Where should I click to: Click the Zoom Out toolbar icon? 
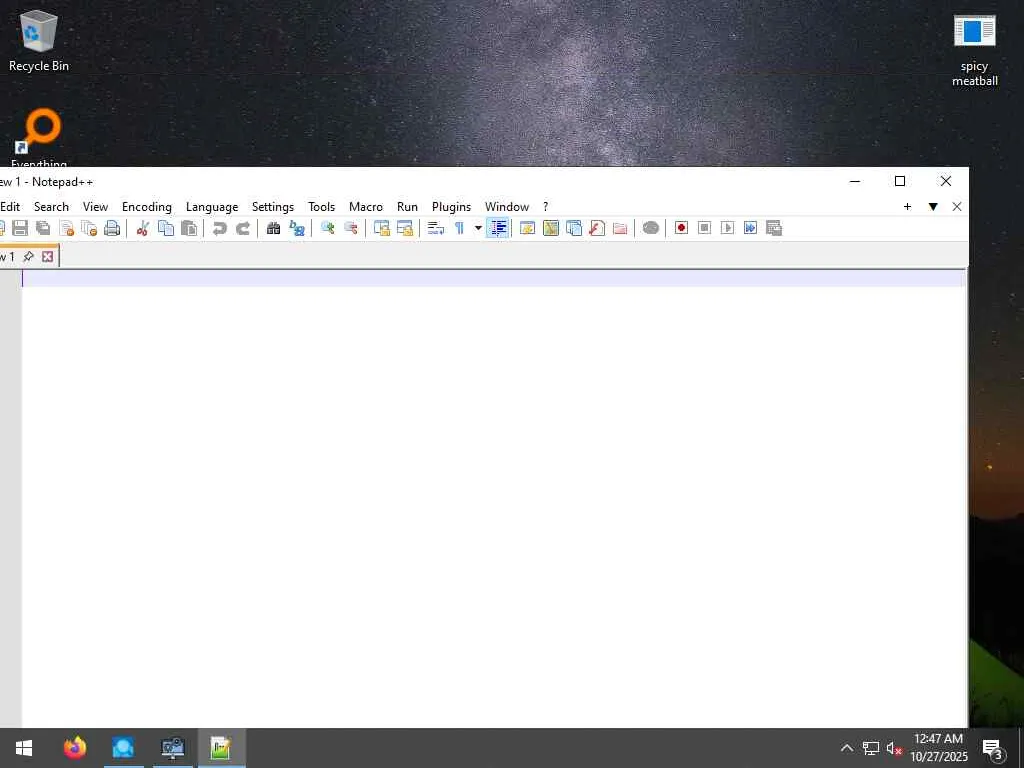click(x=351, y=228)
